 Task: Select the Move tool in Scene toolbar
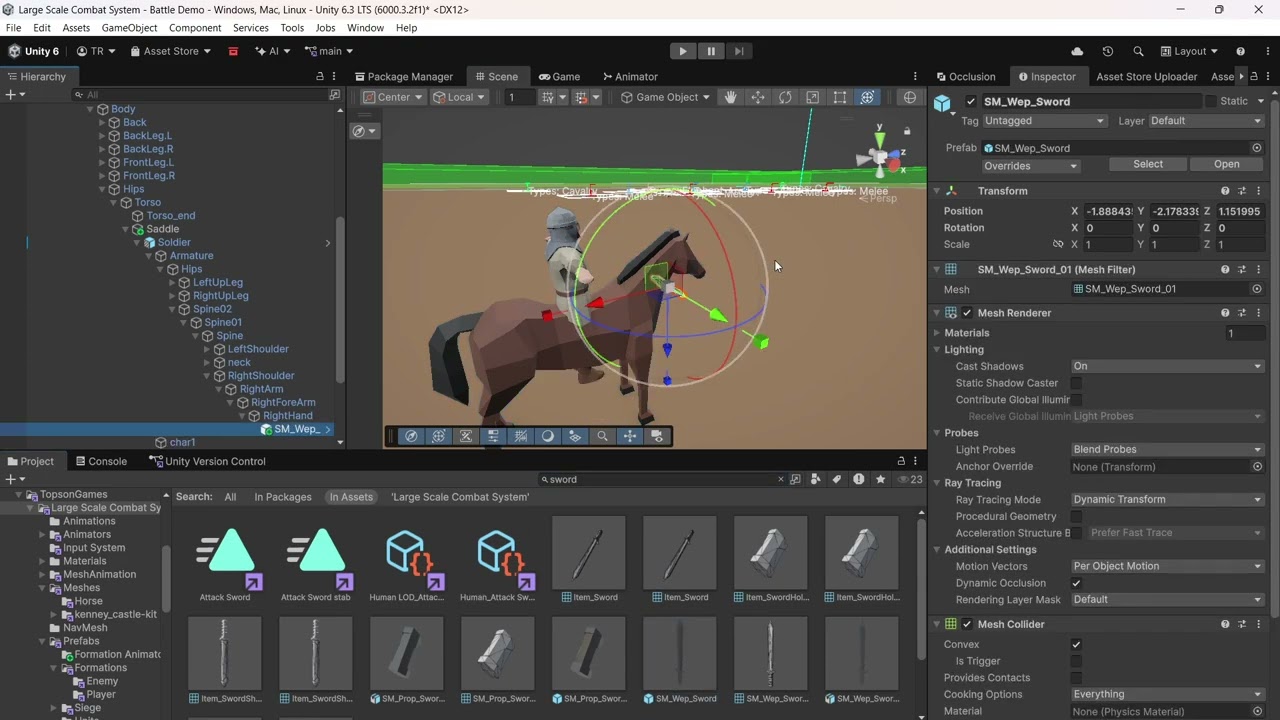click(758, 97)
